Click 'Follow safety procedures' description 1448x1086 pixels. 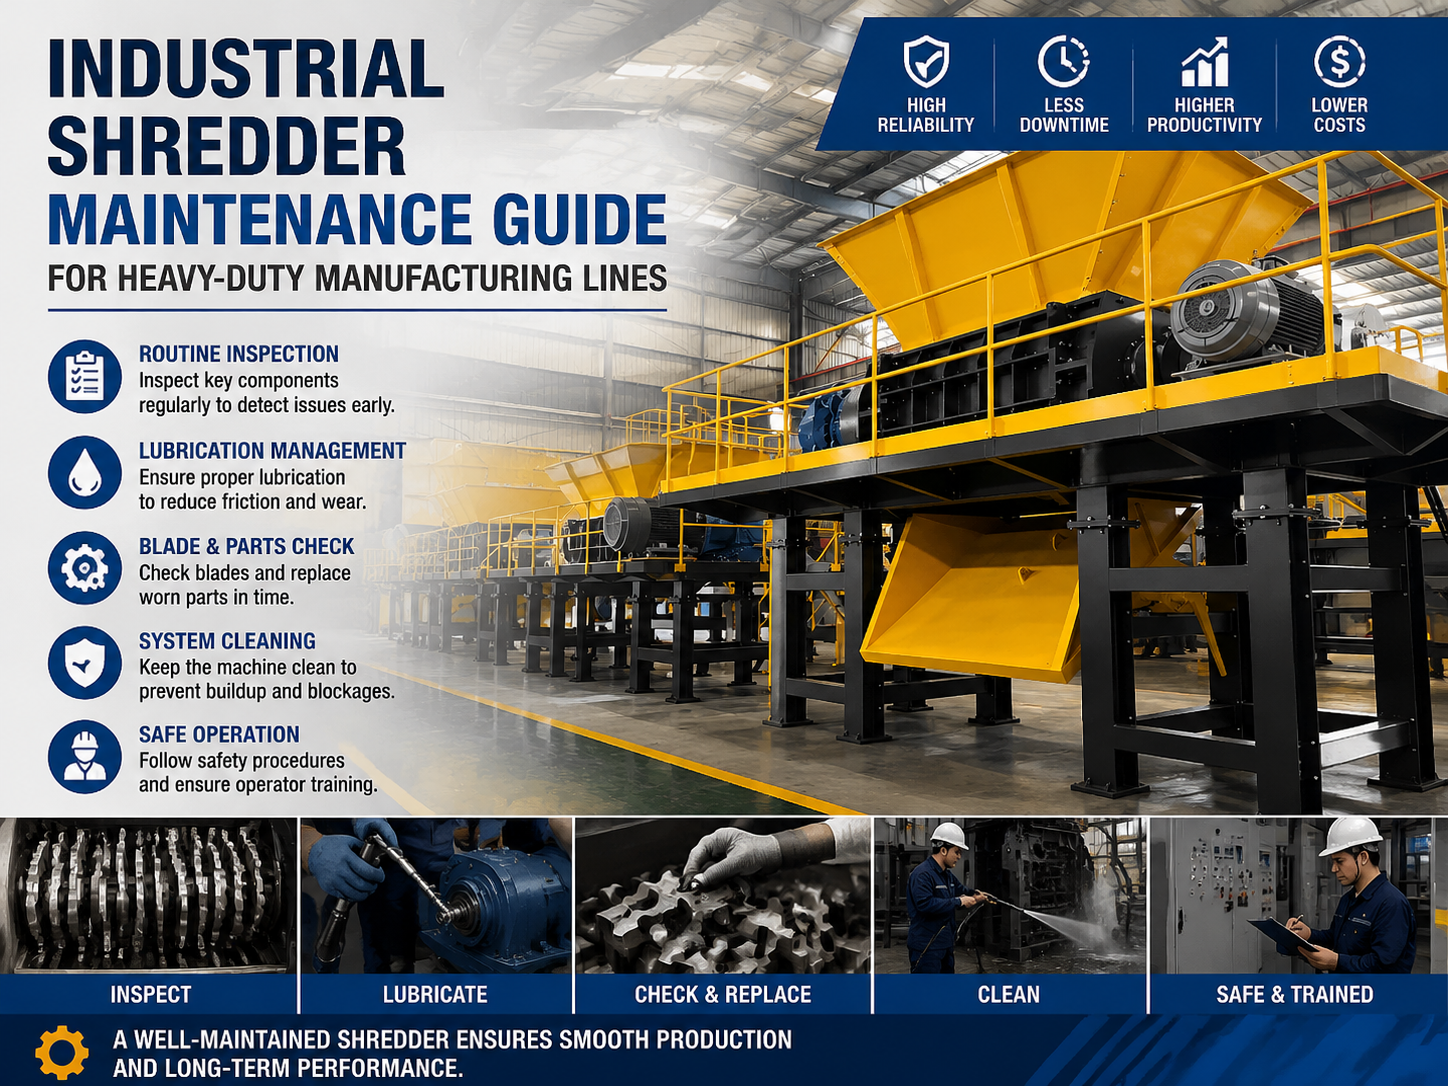pyautogui.click(x=258, y=773)
